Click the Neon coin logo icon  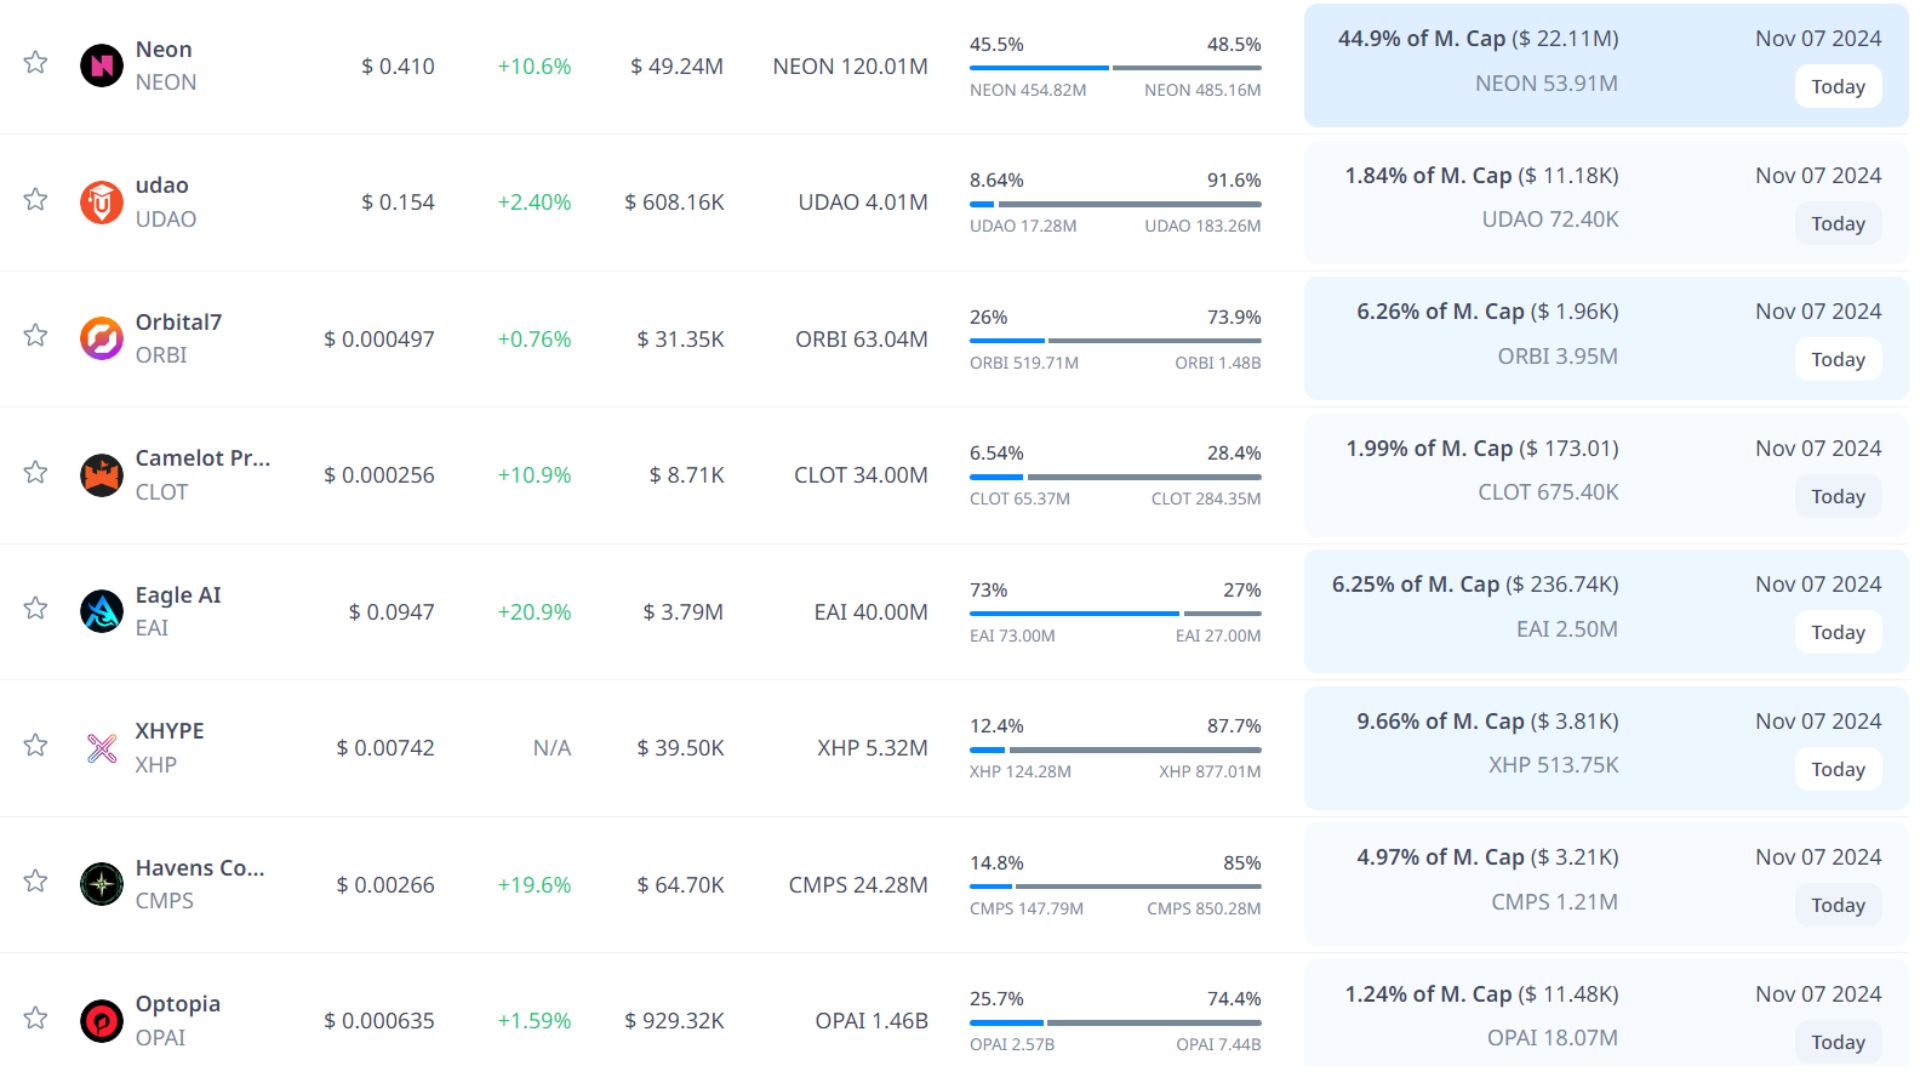(101, 66)
